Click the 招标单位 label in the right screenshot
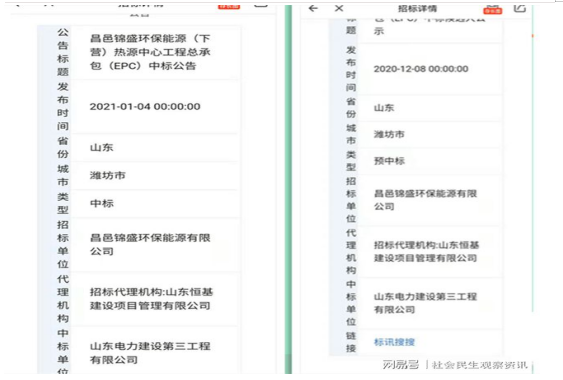 coord(351,200)
